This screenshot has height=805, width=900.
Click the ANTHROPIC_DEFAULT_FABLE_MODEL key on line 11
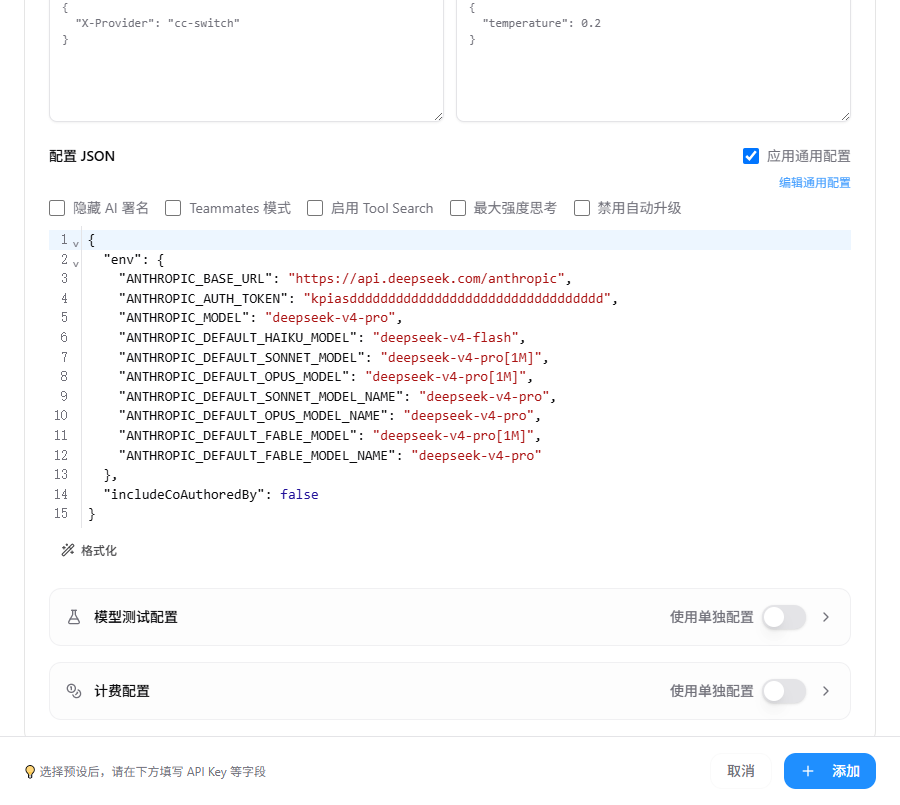[x=238, y=436]
